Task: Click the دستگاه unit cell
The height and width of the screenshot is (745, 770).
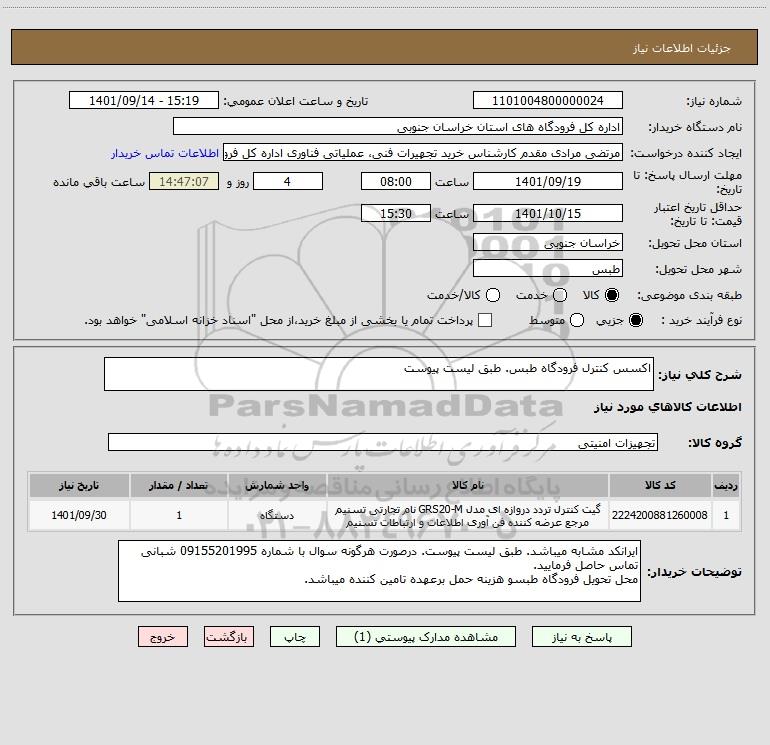Action: tap(277, 515)
